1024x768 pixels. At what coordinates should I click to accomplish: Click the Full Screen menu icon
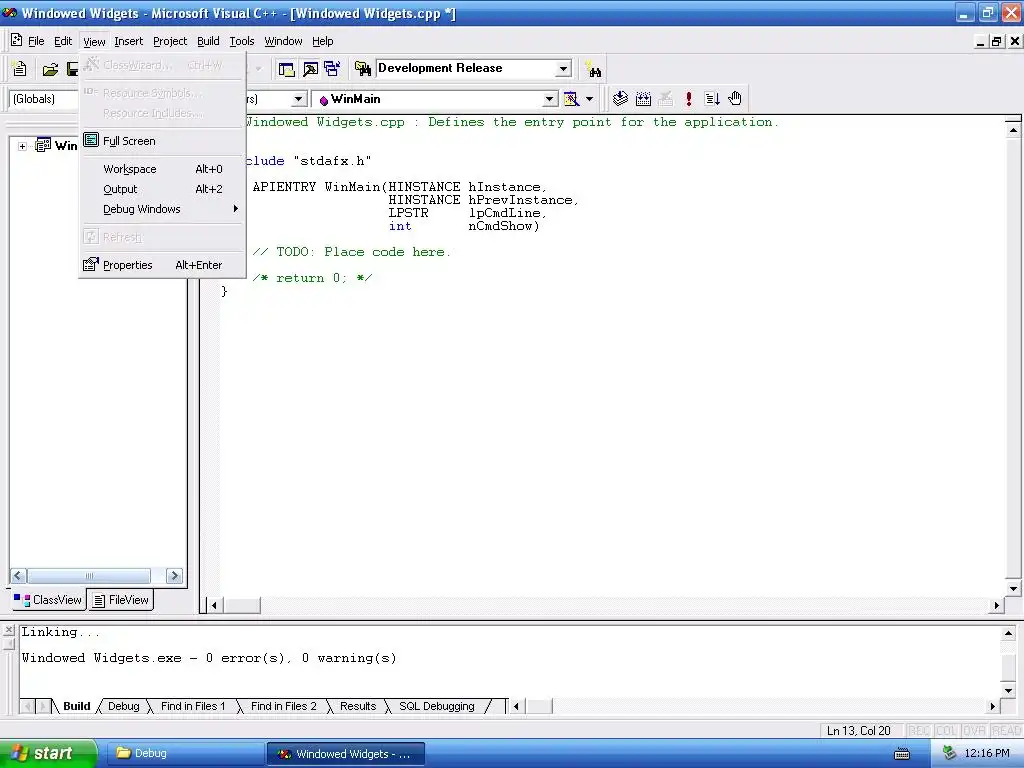point(91,140)
